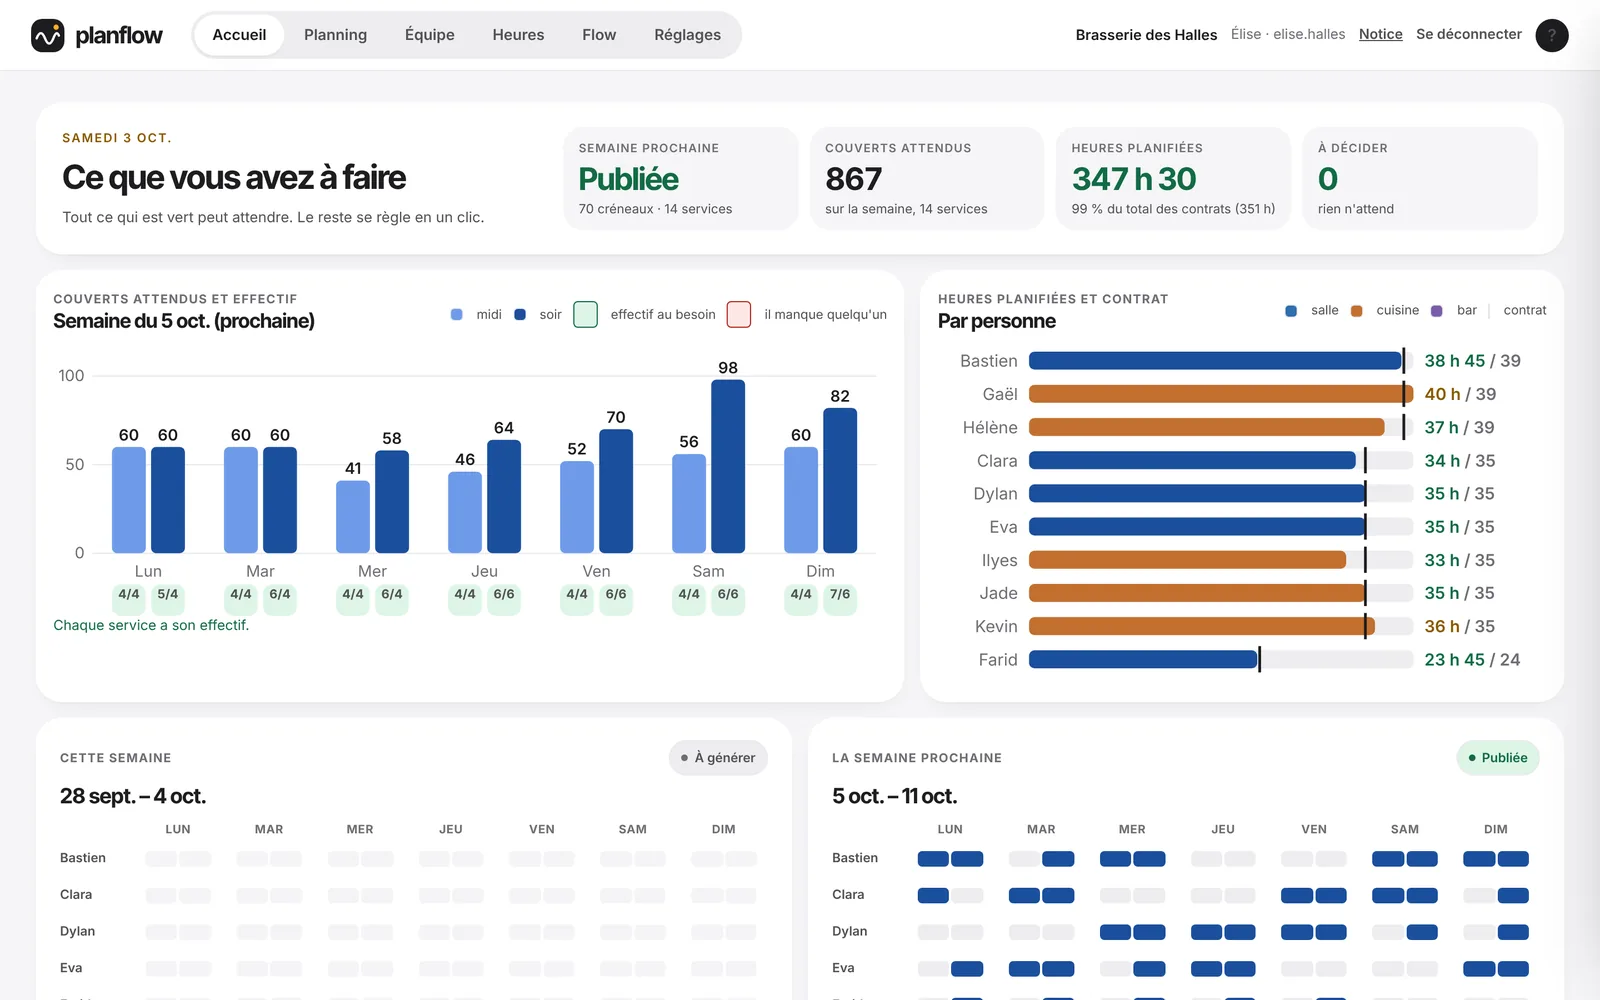Click Bastien's empty Monday slot this week
Viewport: 1600px width, 1000px height.
click(178, 859)
